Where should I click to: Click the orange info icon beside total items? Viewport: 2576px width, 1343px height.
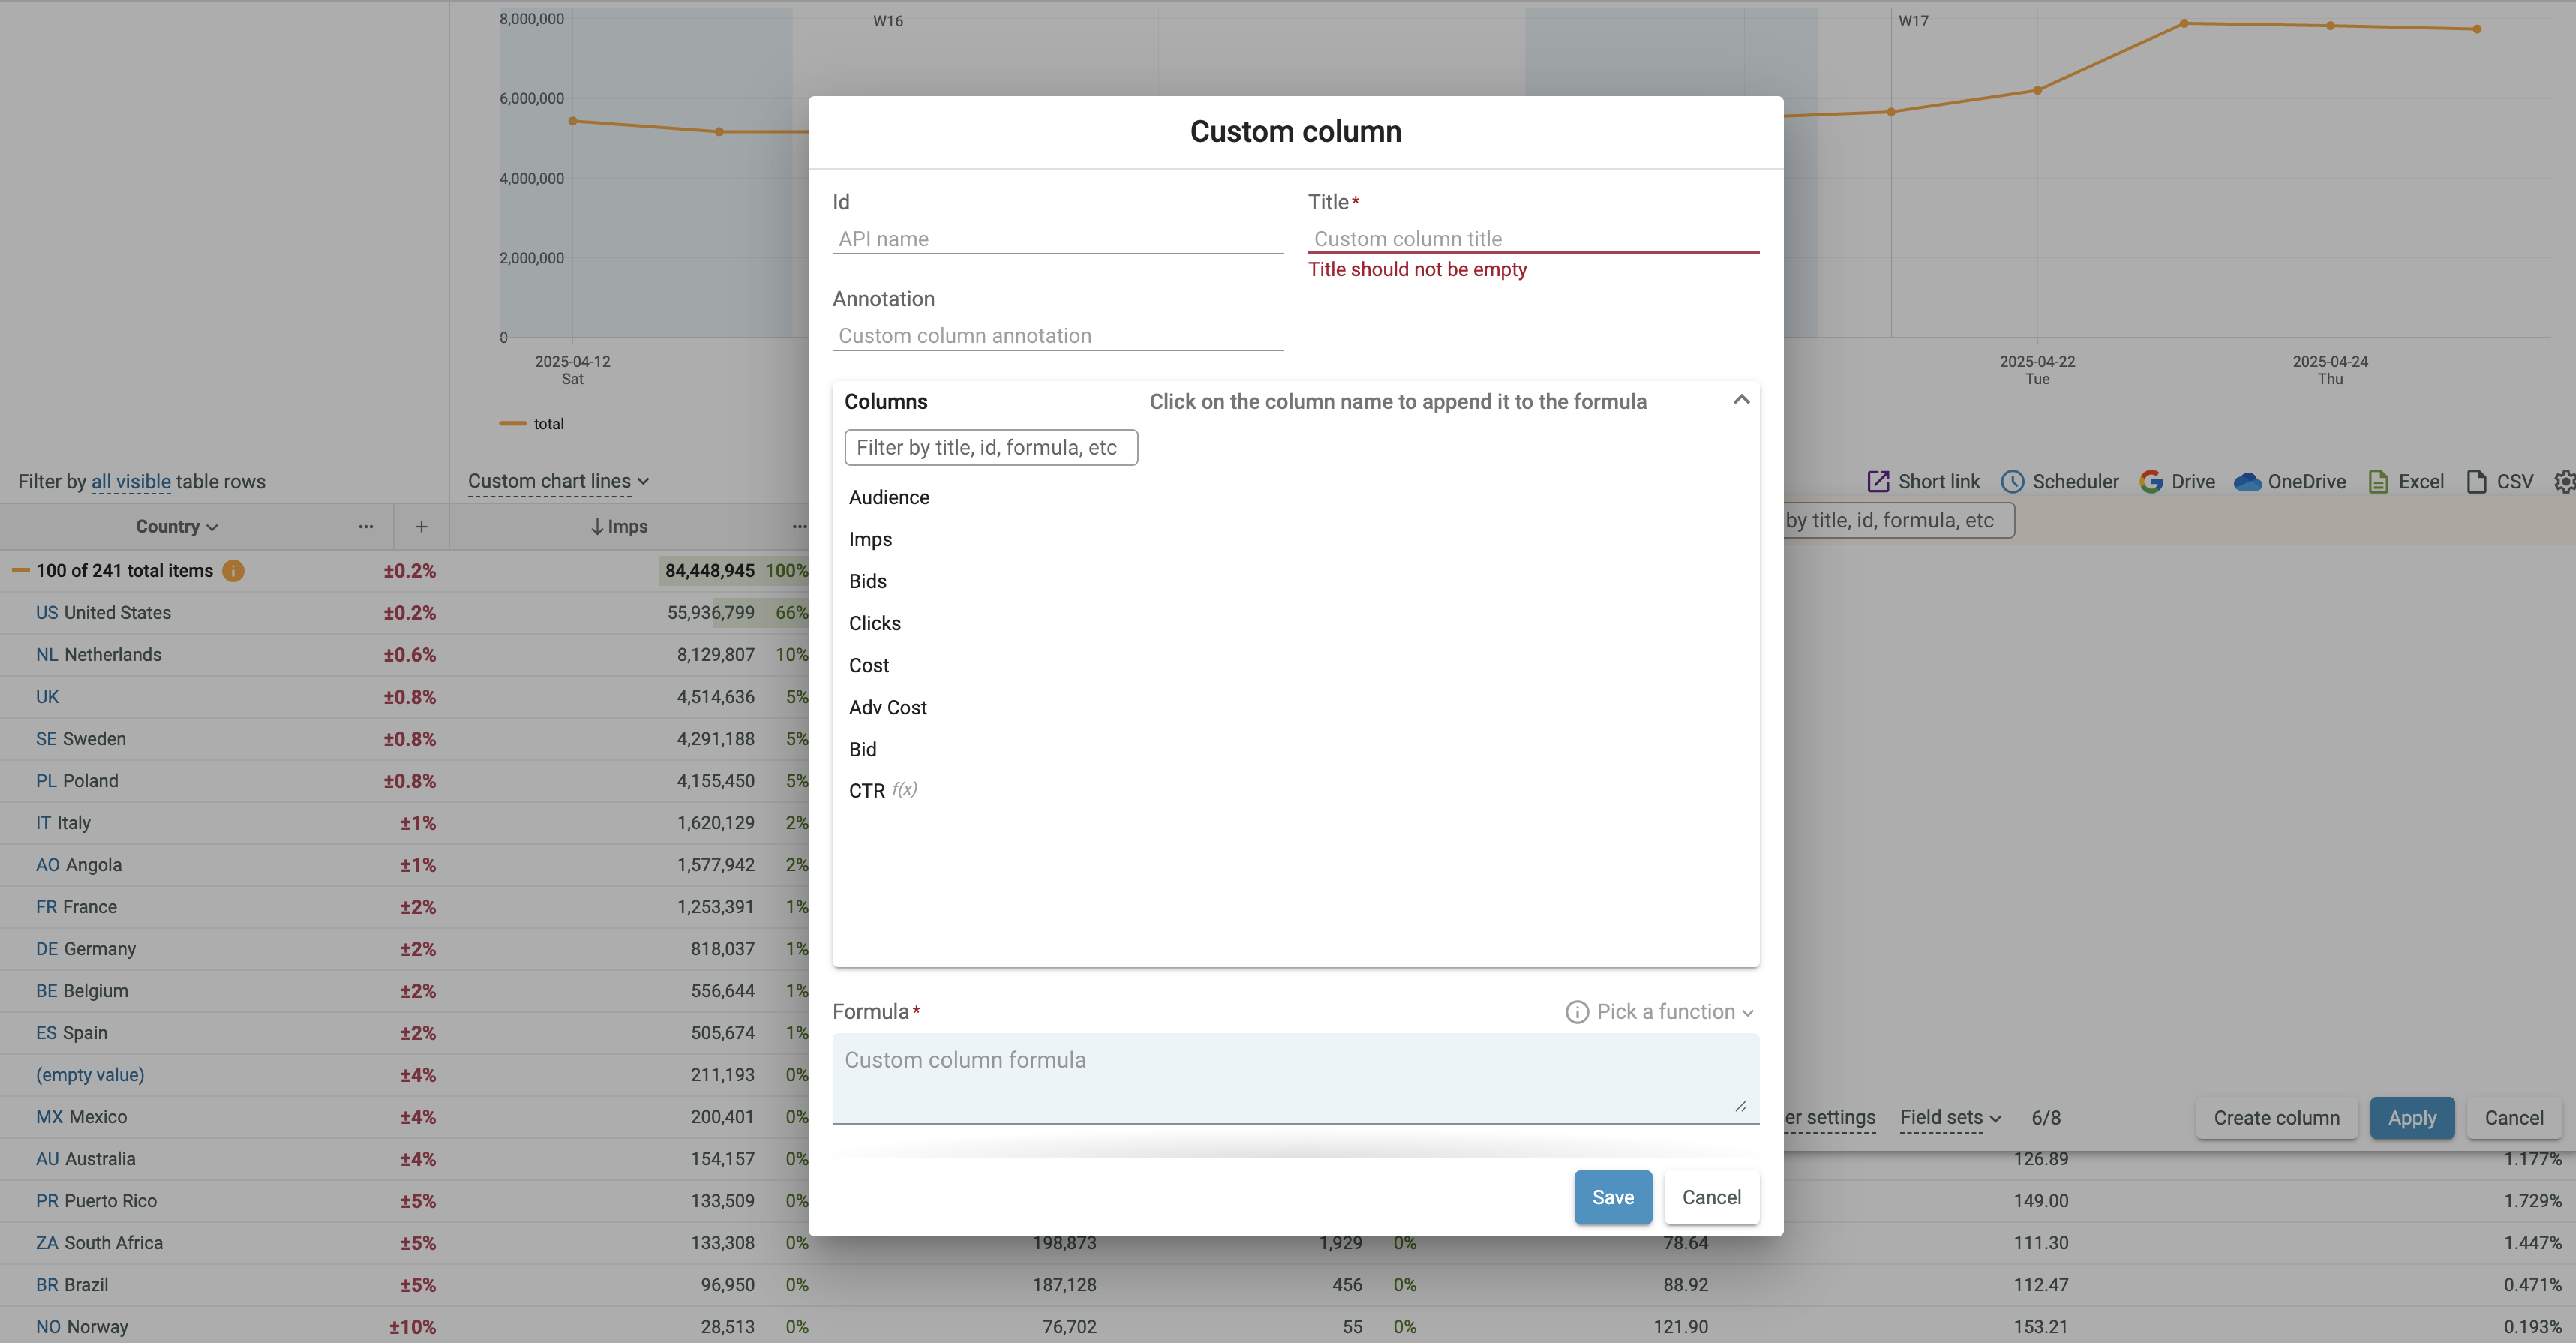pyautogui.click(x=233, y=571)
